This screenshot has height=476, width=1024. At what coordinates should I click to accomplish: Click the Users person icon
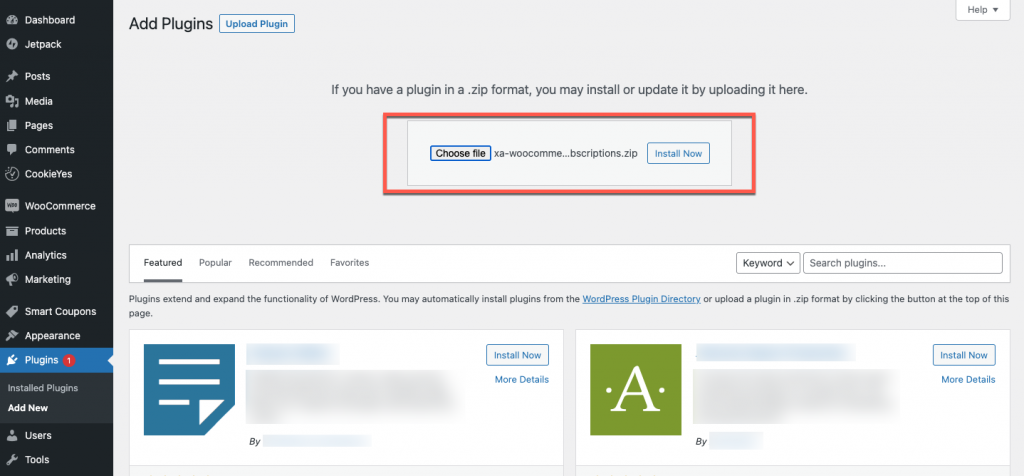pos(12,436)
